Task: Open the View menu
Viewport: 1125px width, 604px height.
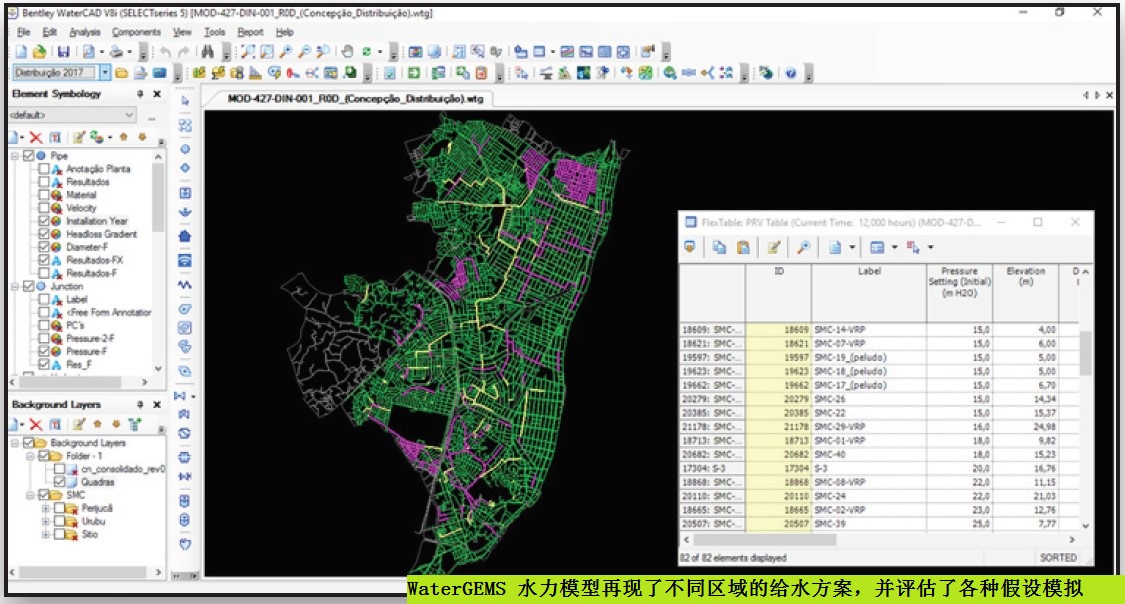Action: click(x=182, y=32)
